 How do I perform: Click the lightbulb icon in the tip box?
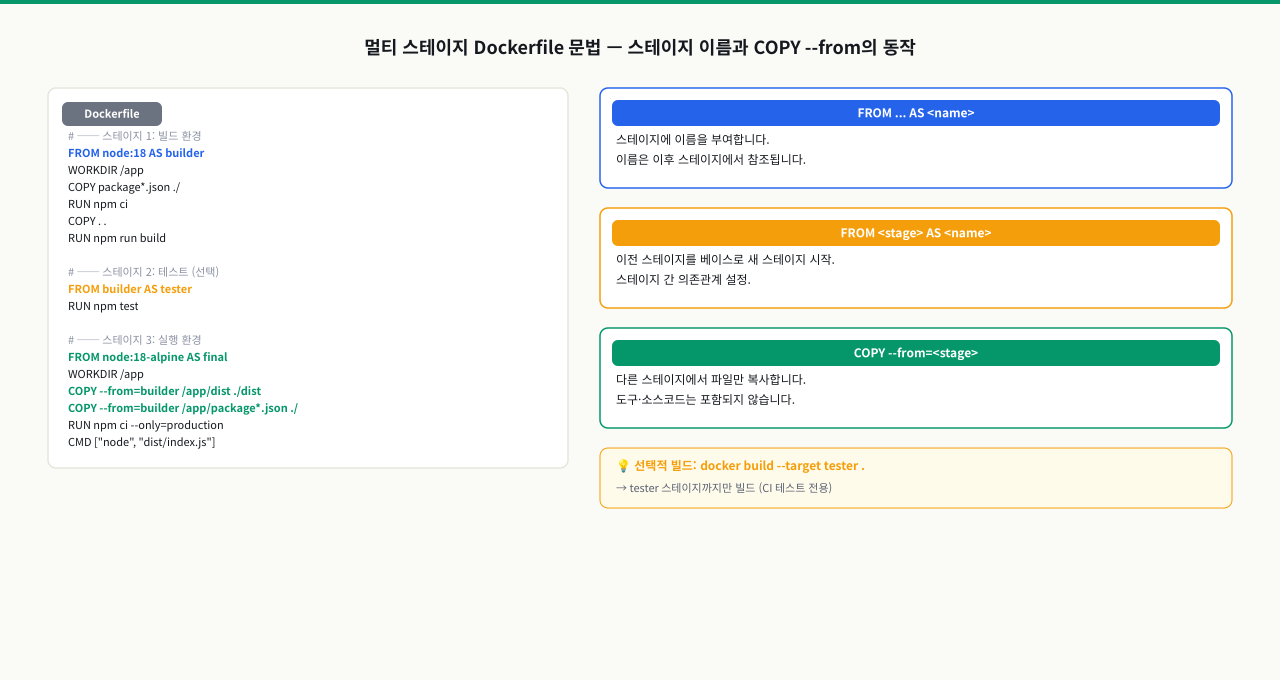point(623,466)
